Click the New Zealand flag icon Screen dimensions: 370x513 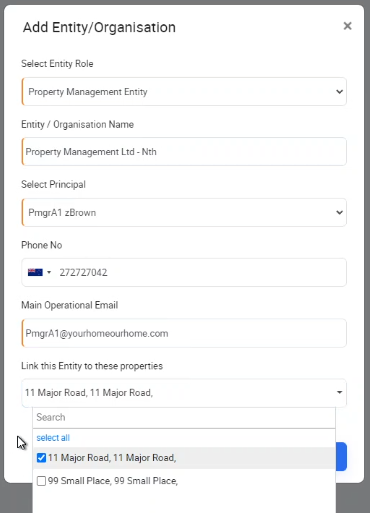pos(35,272)
